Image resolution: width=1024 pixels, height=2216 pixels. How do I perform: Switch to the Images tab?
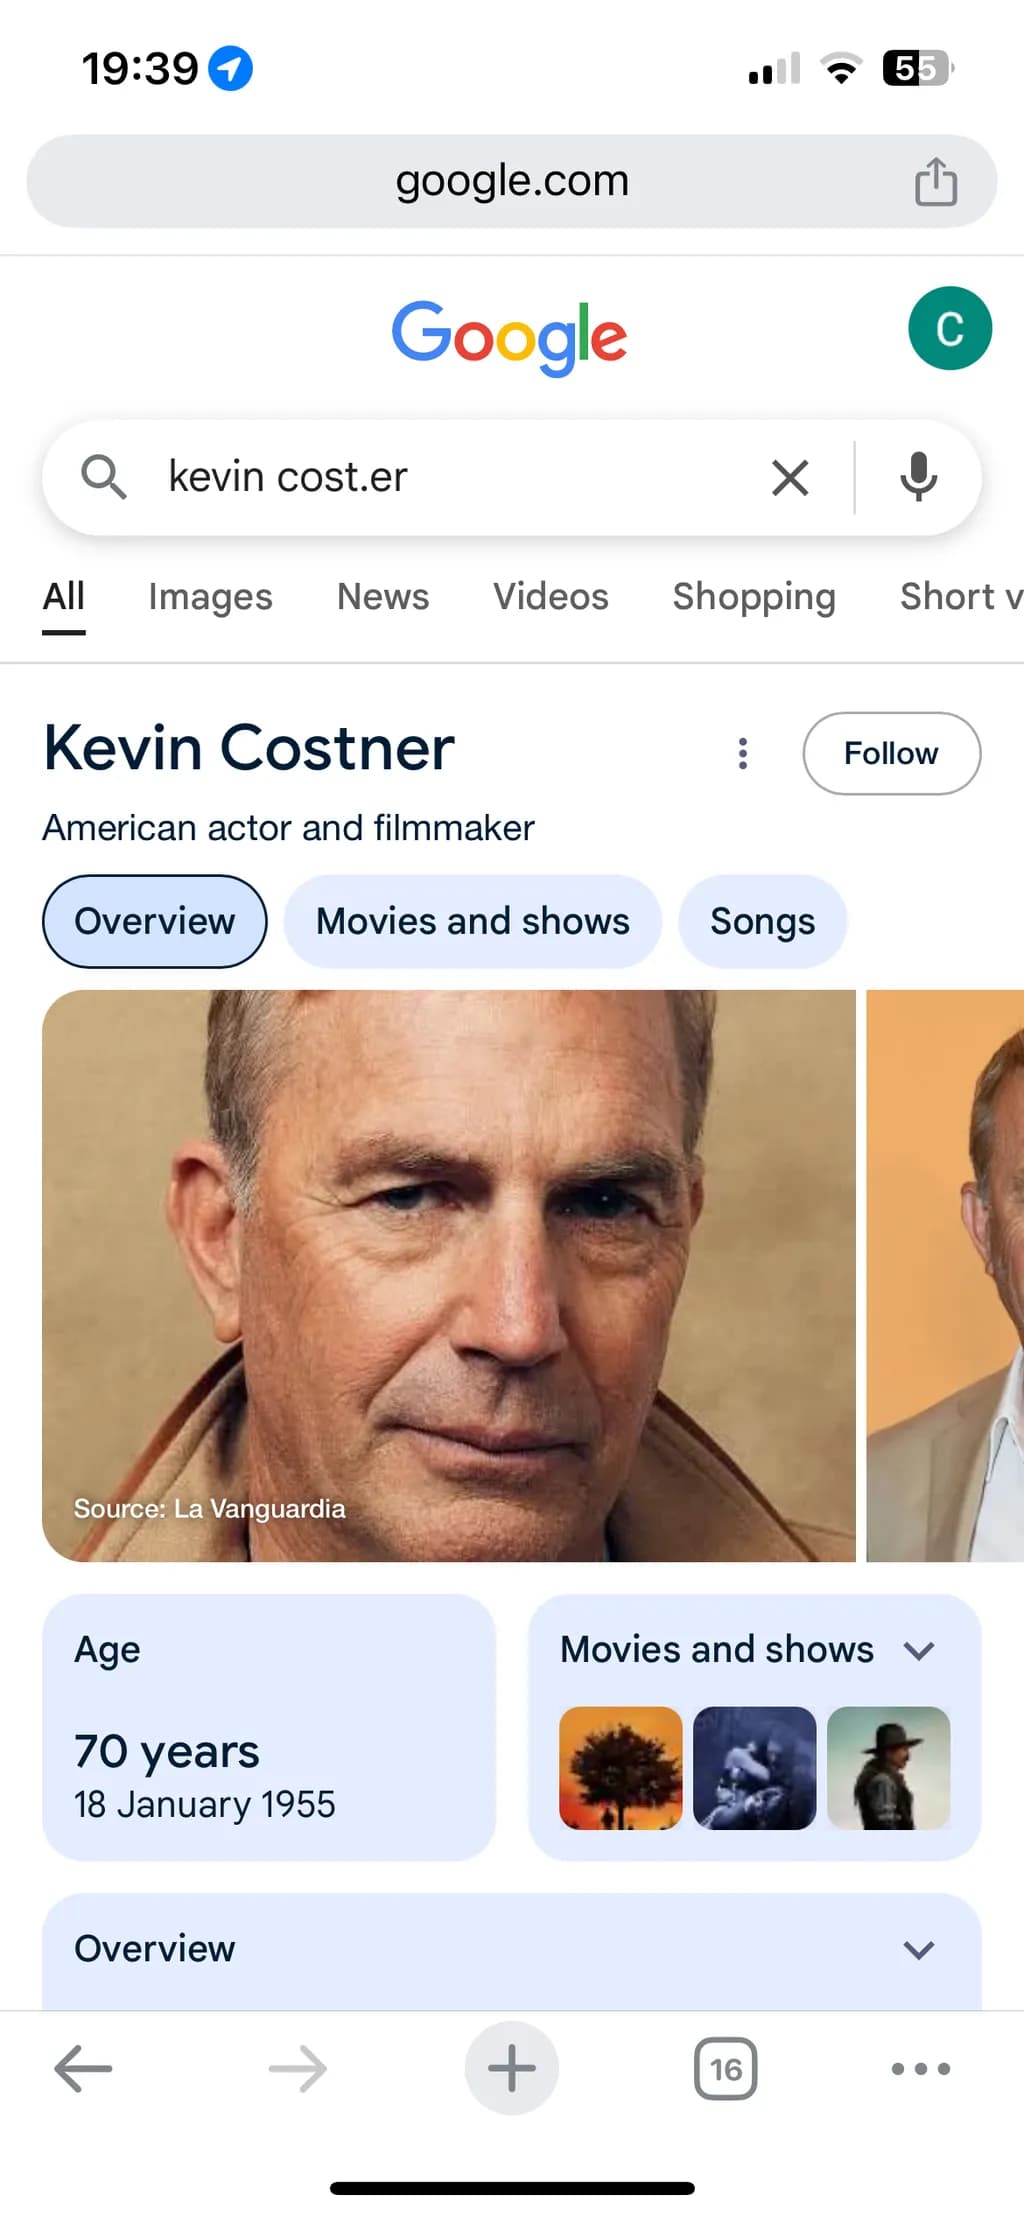coord(210,597)
